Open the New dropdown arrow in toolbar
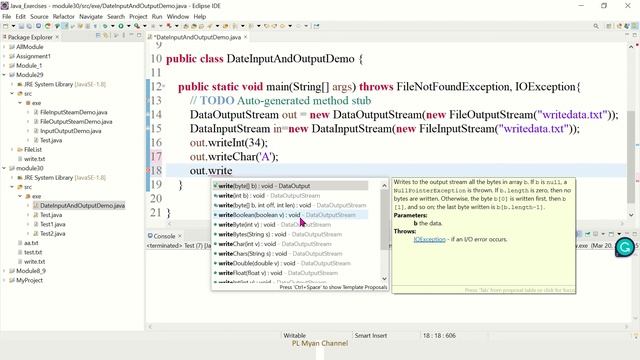 point(13,26)
